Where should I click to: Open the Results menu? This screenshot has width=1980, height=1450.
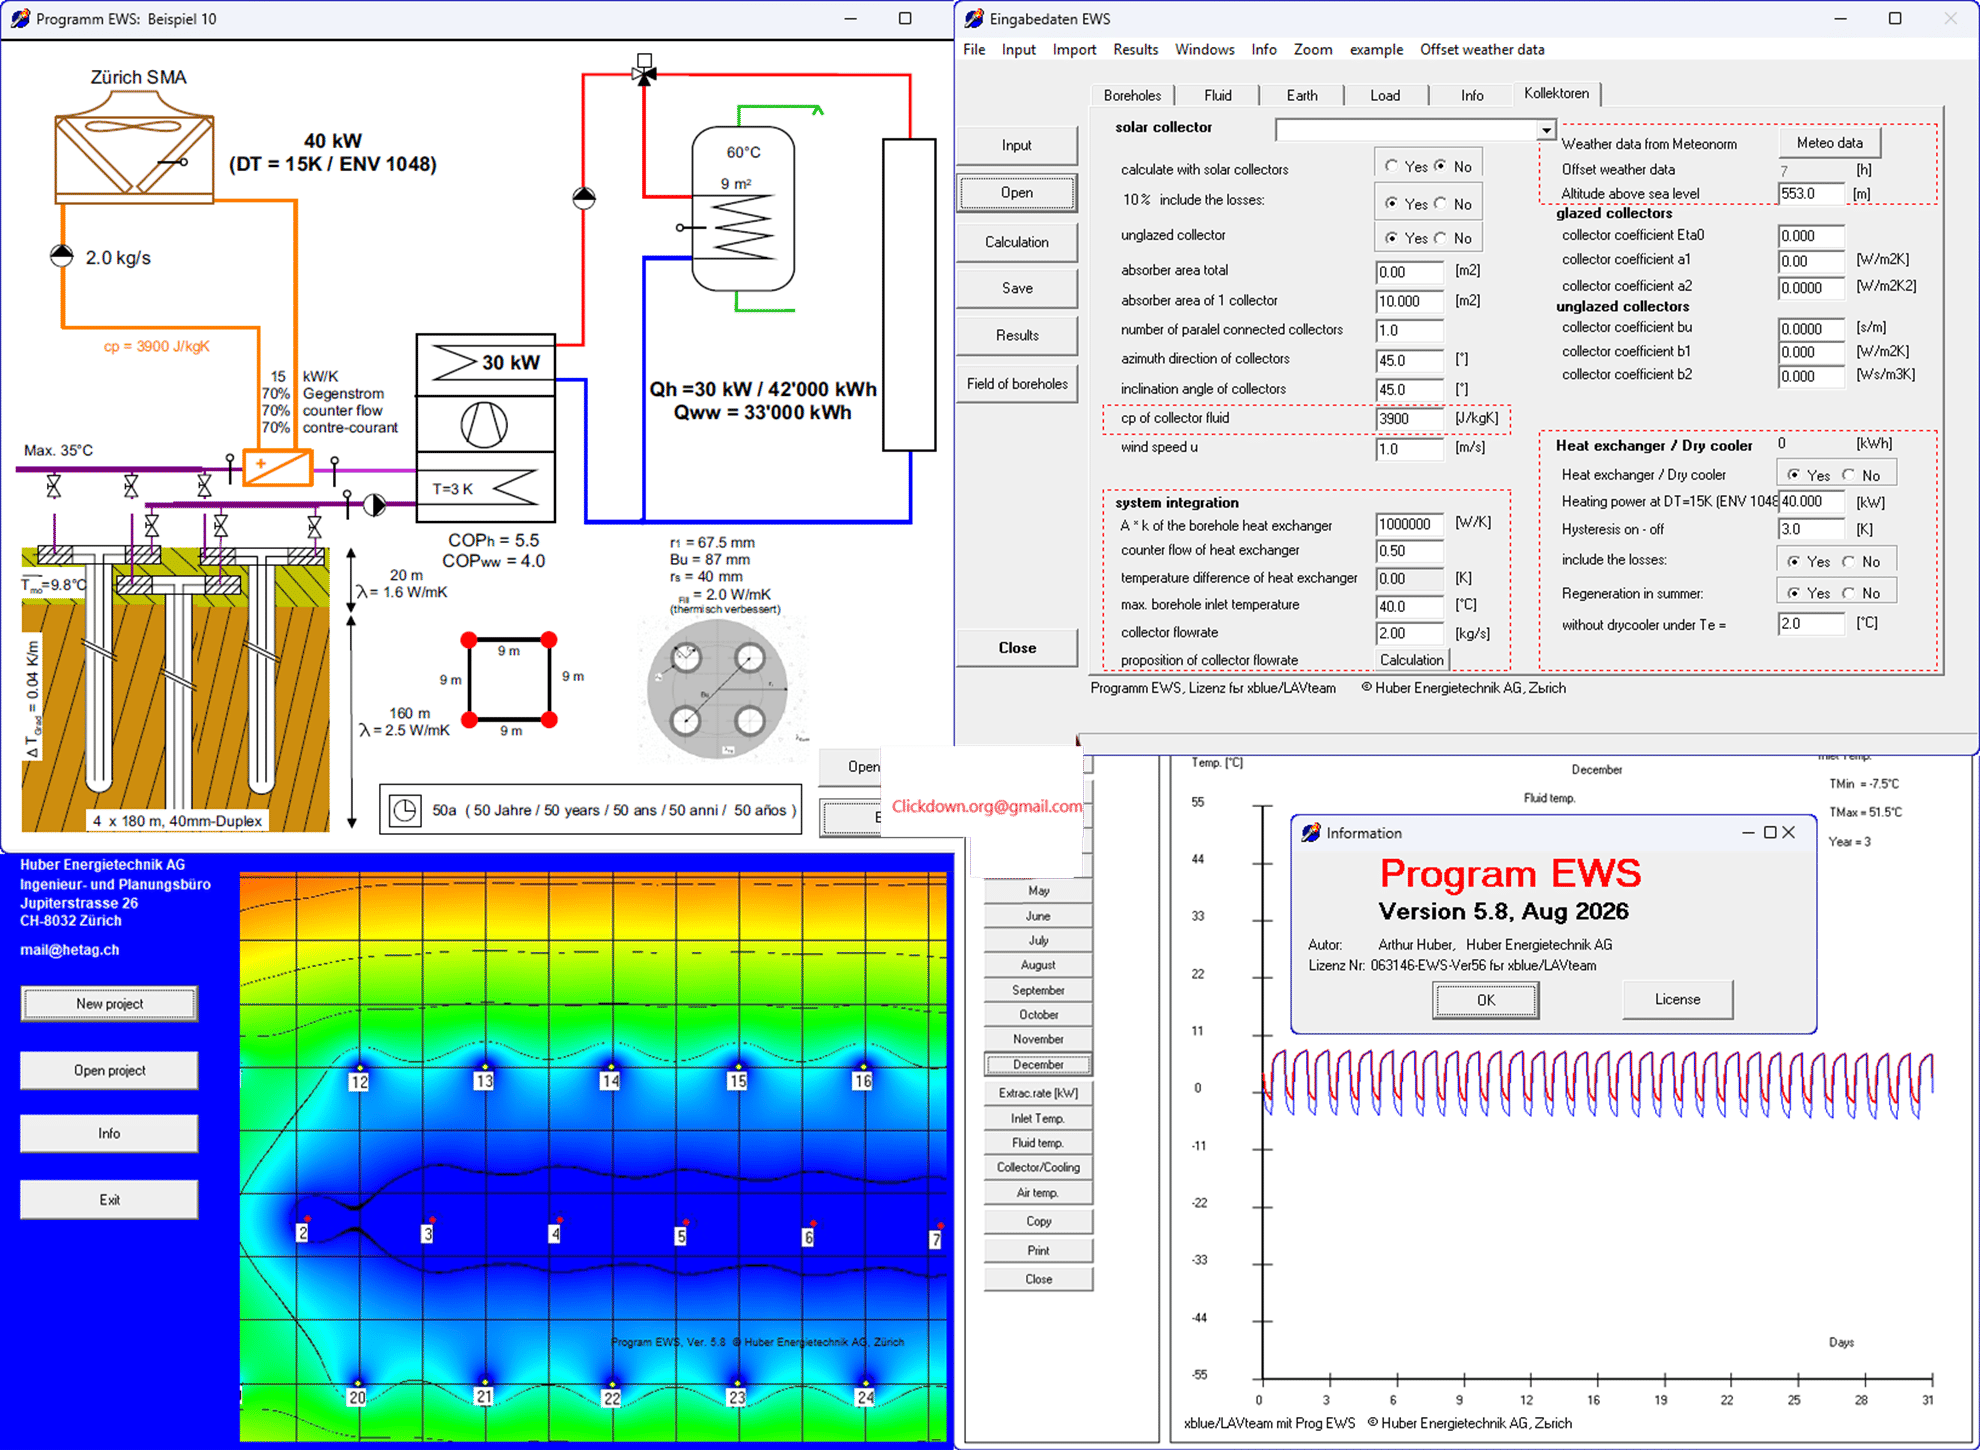[x=1135, y=49]
